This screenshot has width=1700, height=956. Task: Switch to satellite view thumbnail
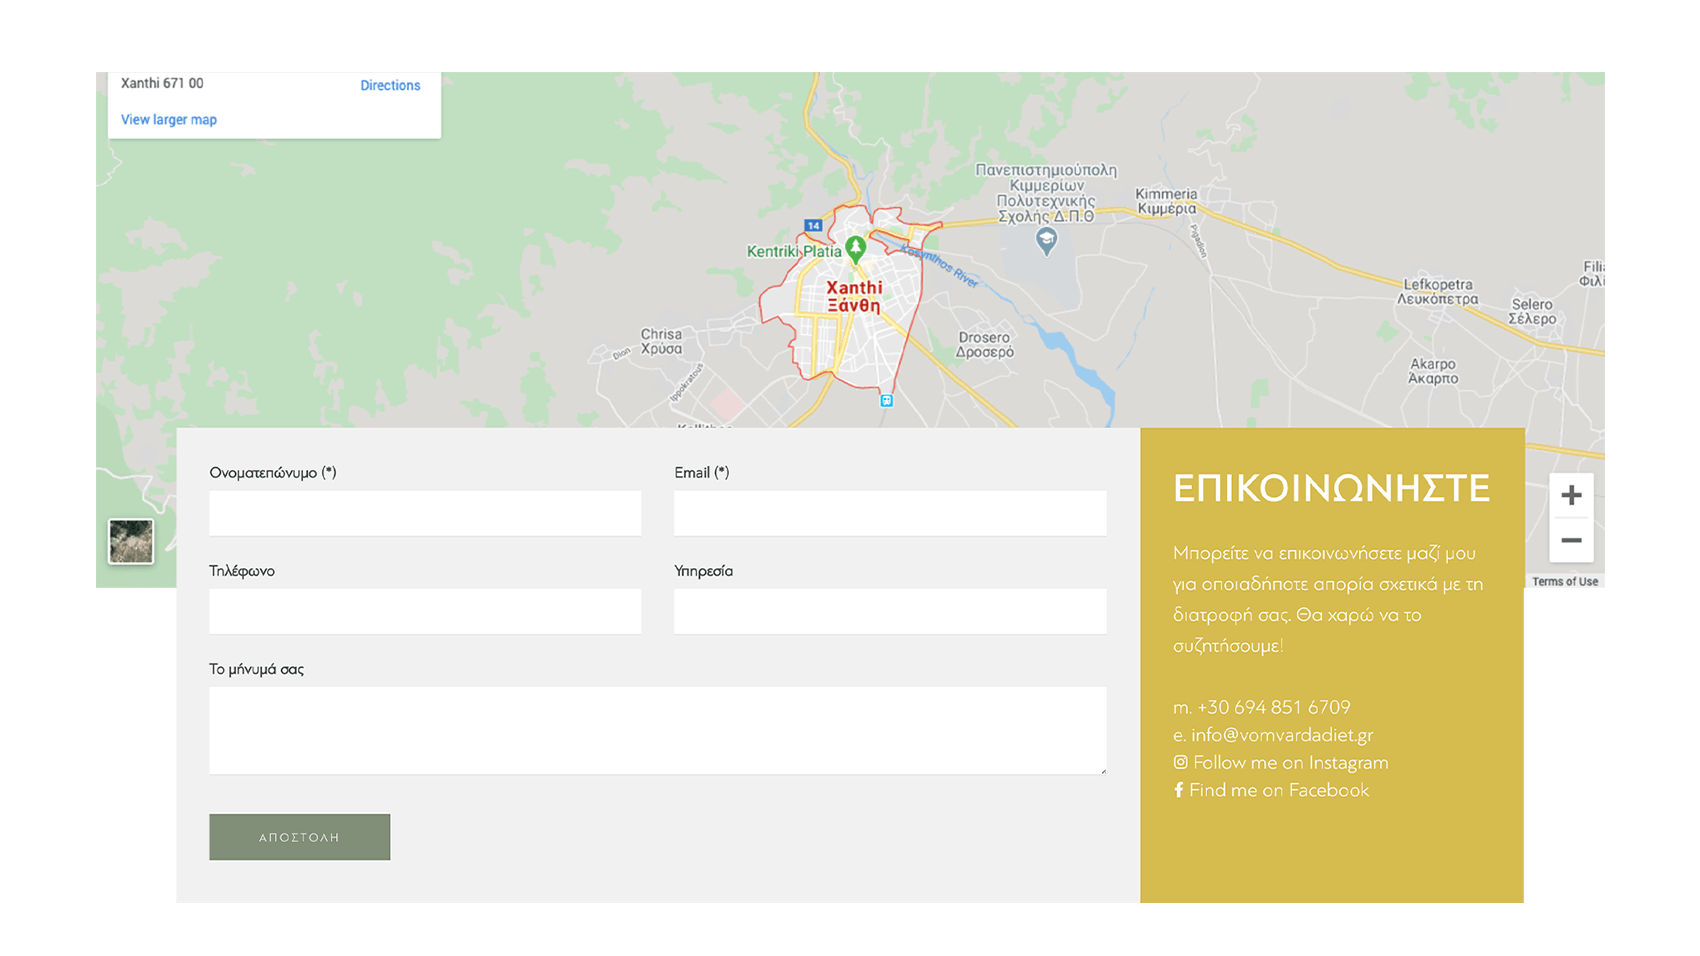(x=131, y=542)
